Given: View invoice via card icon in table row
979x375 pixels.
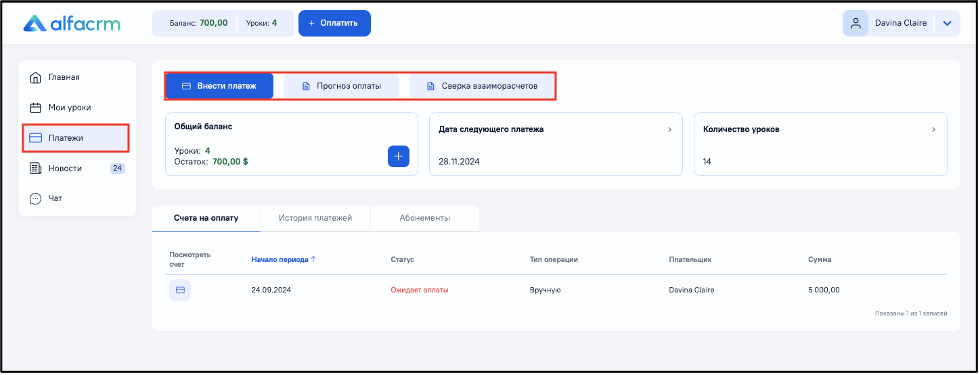Looking at the screenshot, I should click(x=180, y=290).
